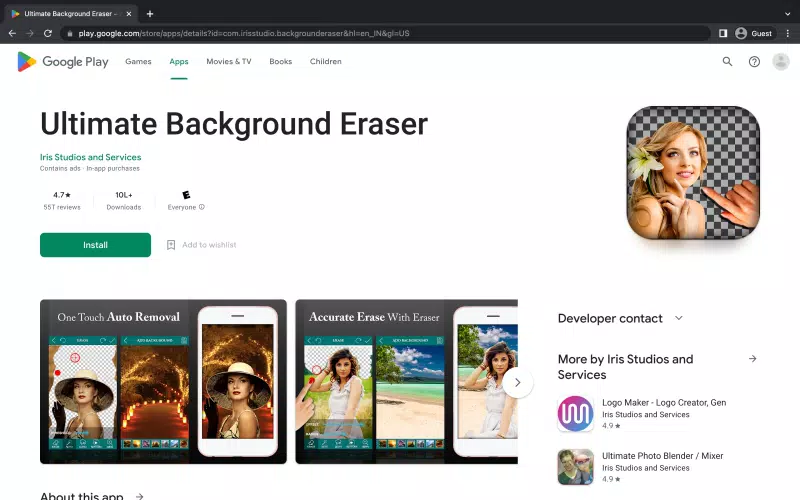
Task: Advance screenshots with the next arrow
Action: (517, 382)
